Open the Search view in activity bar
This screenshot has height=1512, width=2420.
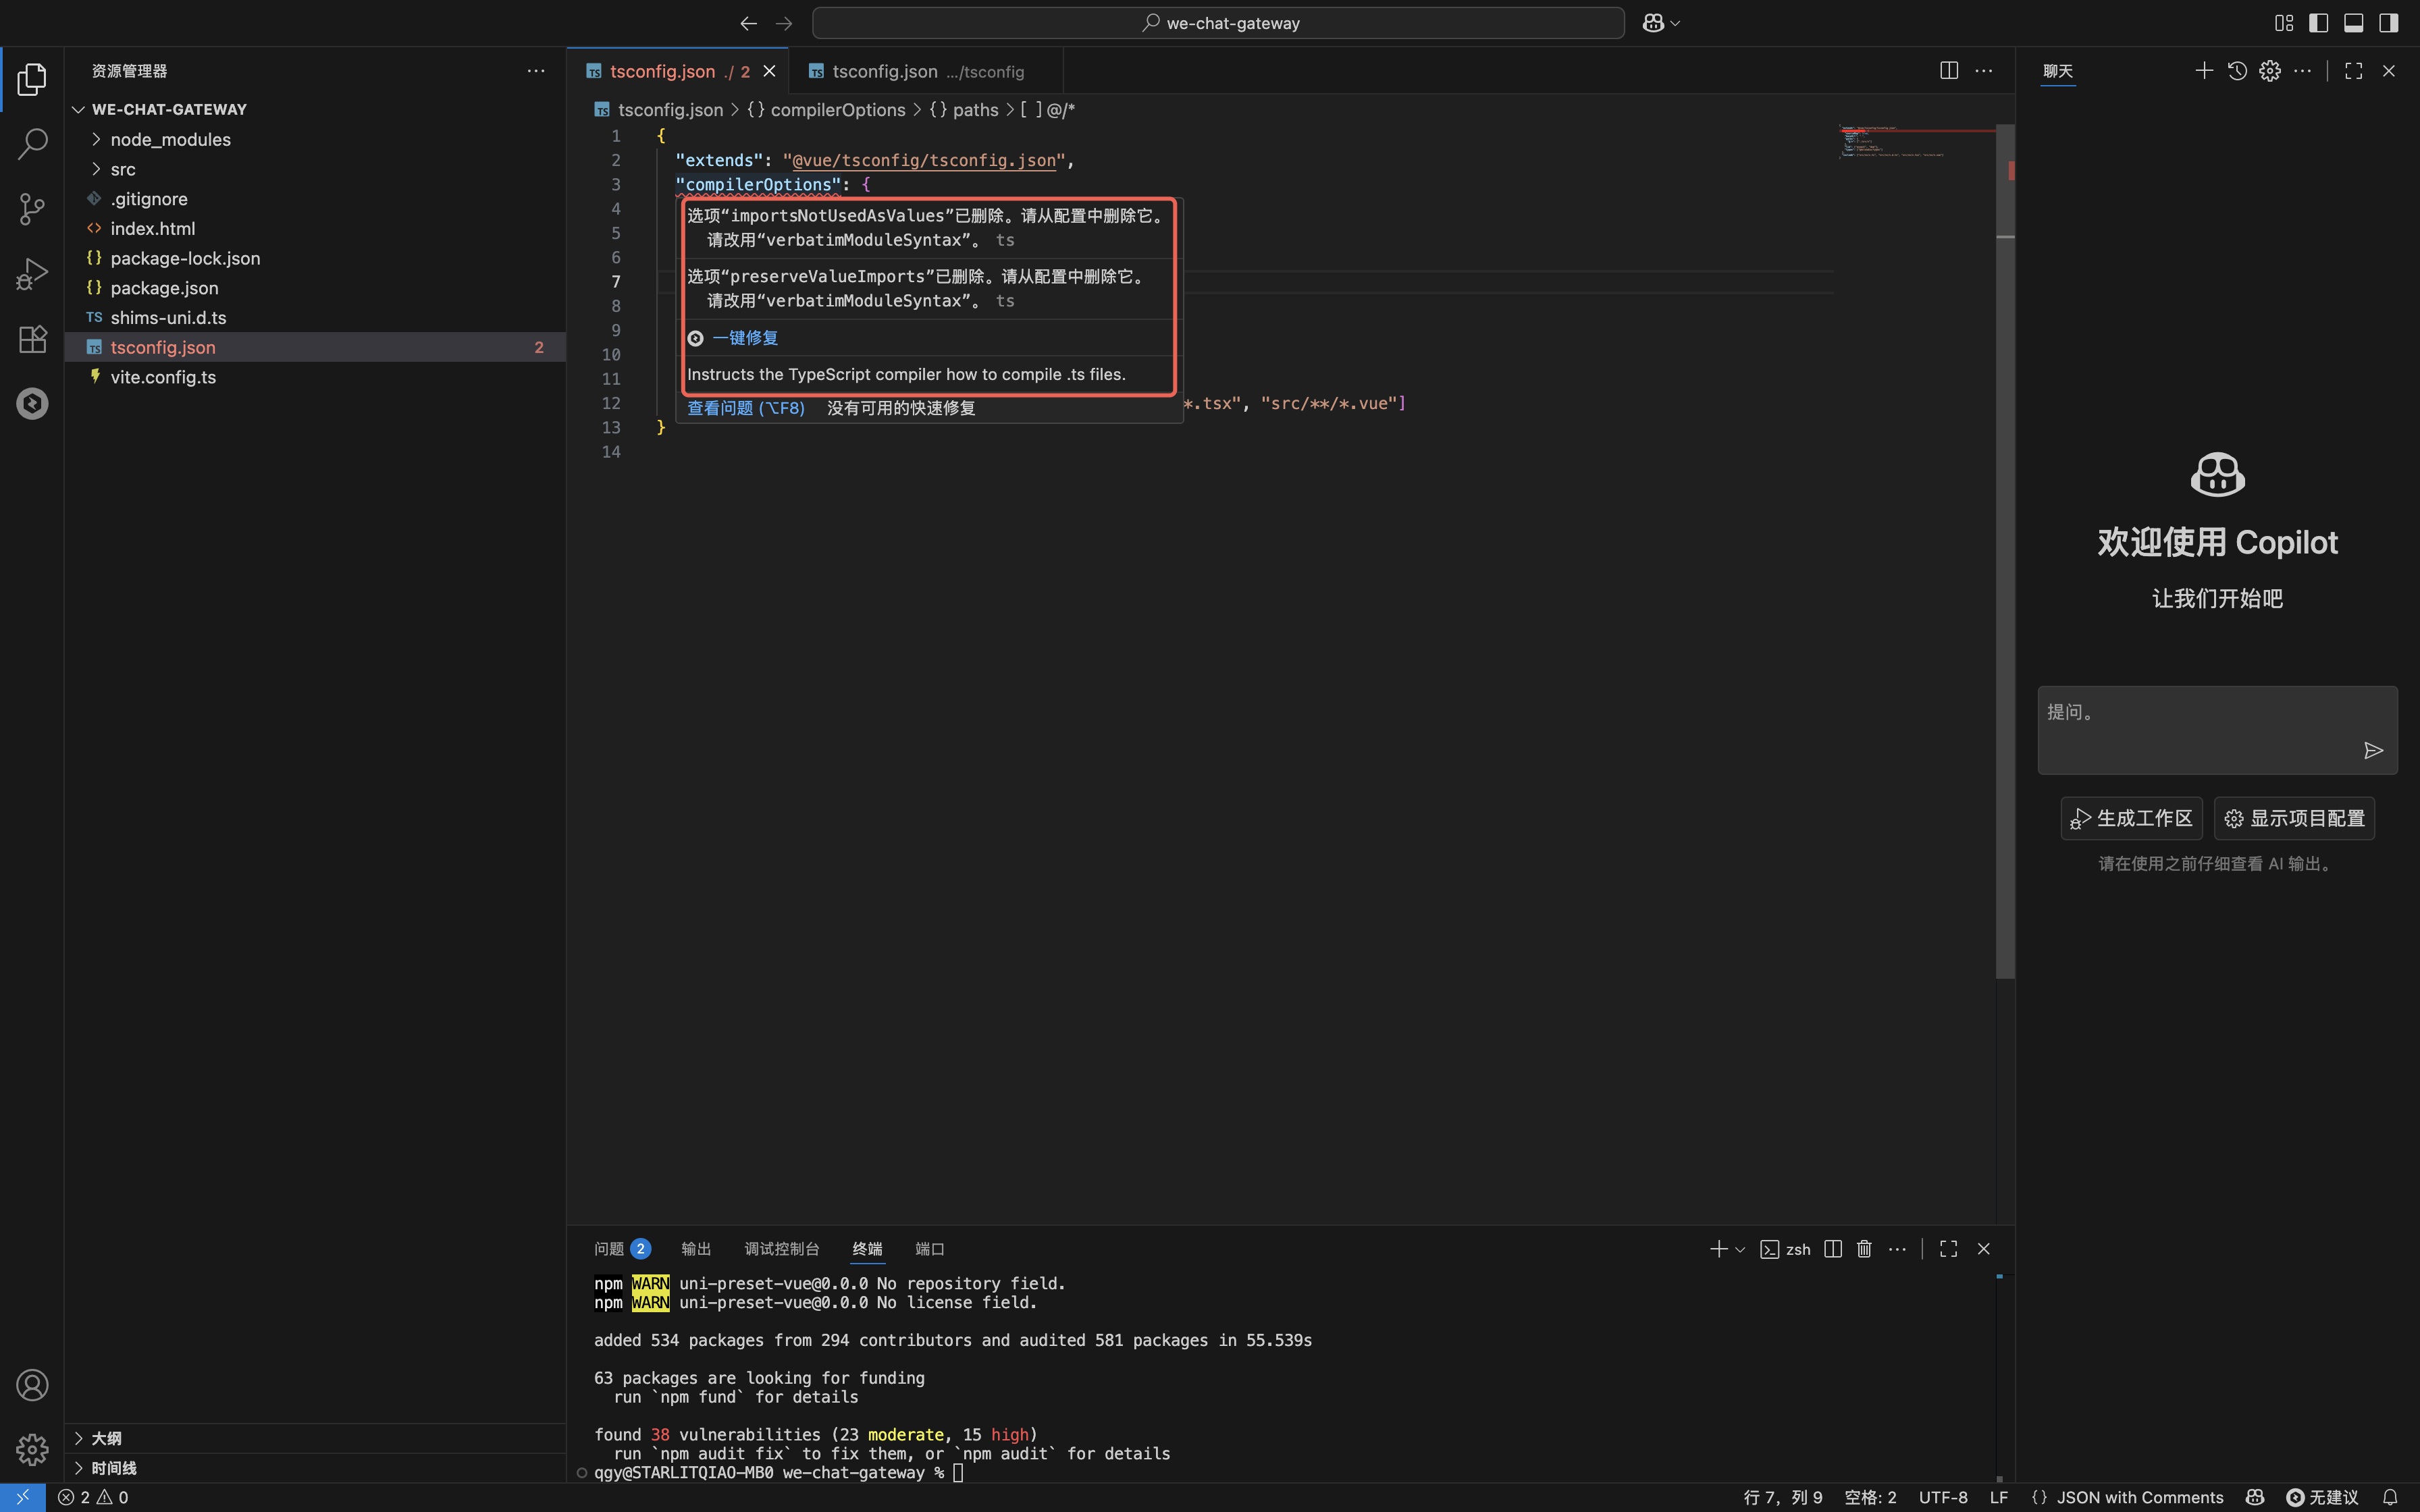point(32,144)
